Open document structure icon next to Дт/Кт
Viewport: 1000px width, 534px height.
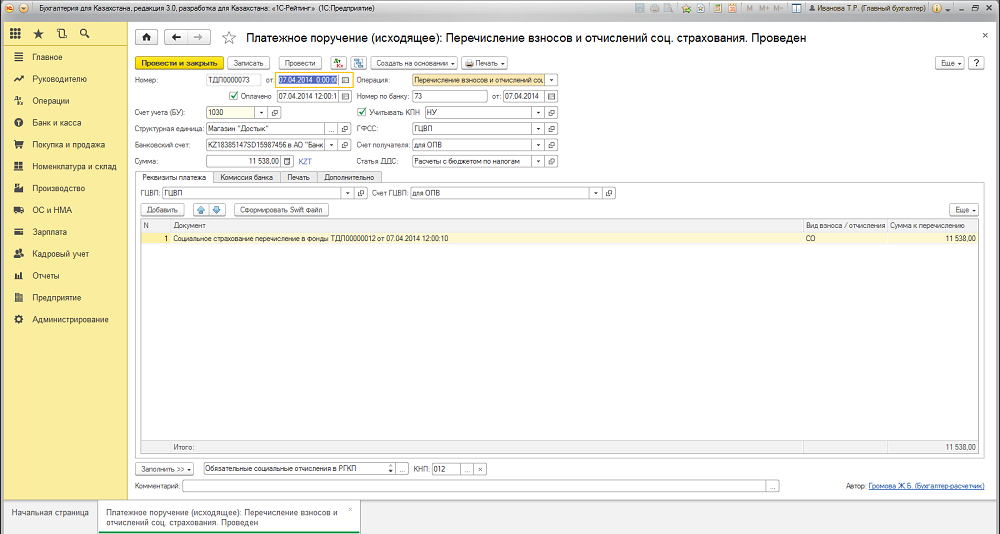(x=358, y=63)
